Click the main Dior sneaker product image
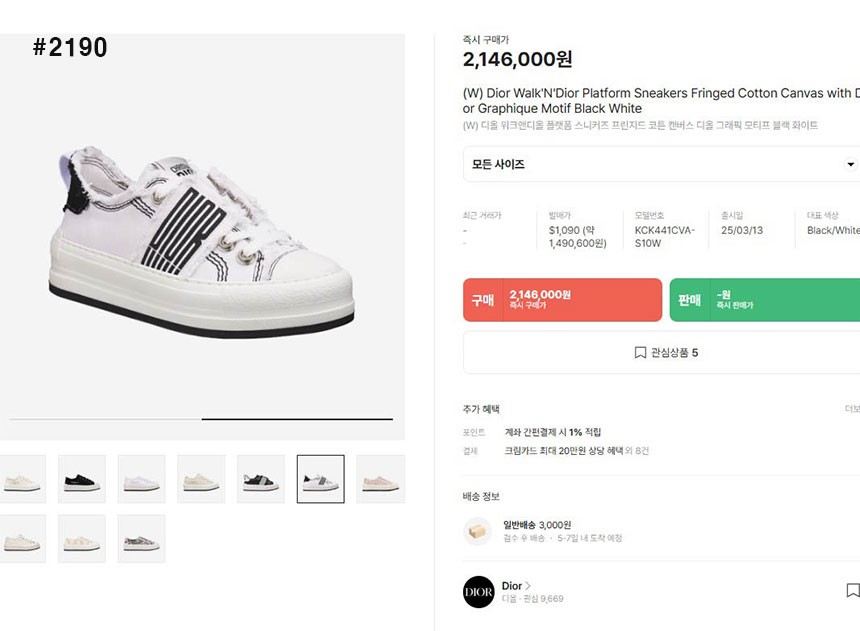 coord(202,240)
